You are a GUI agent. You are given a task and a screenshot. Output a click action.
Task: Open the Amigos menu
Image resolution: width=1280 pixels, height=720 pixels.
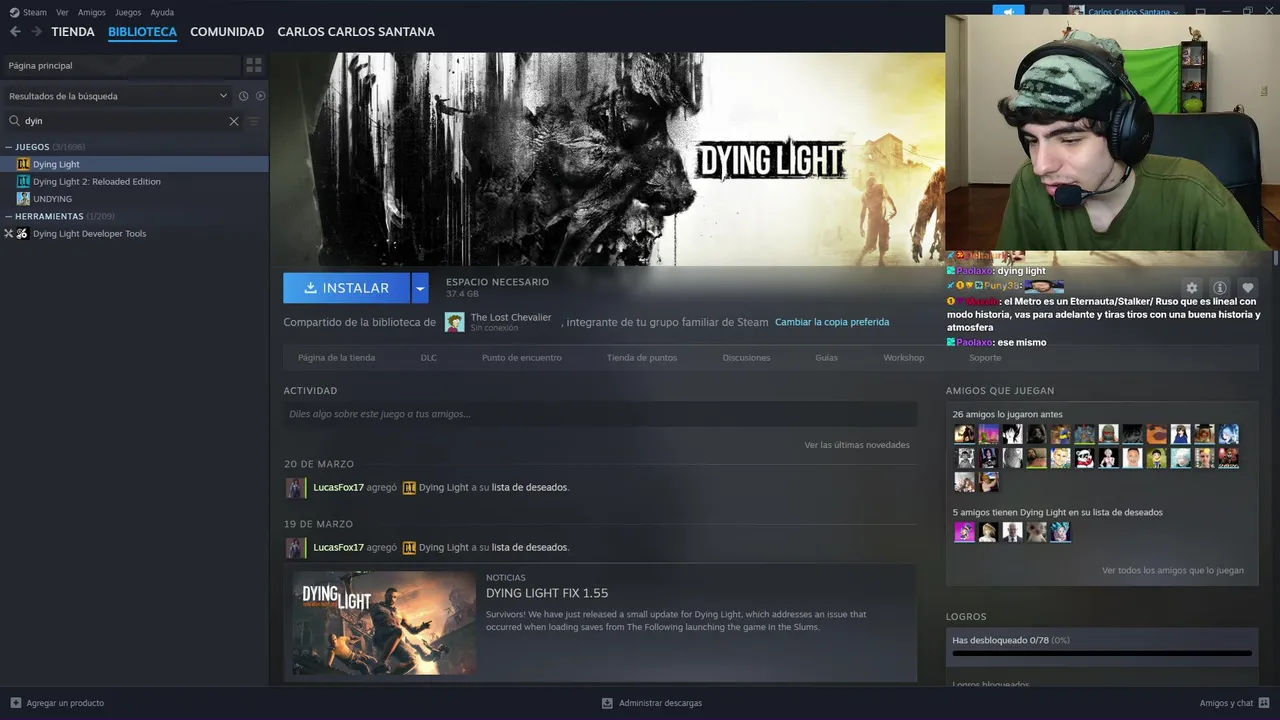92,12
